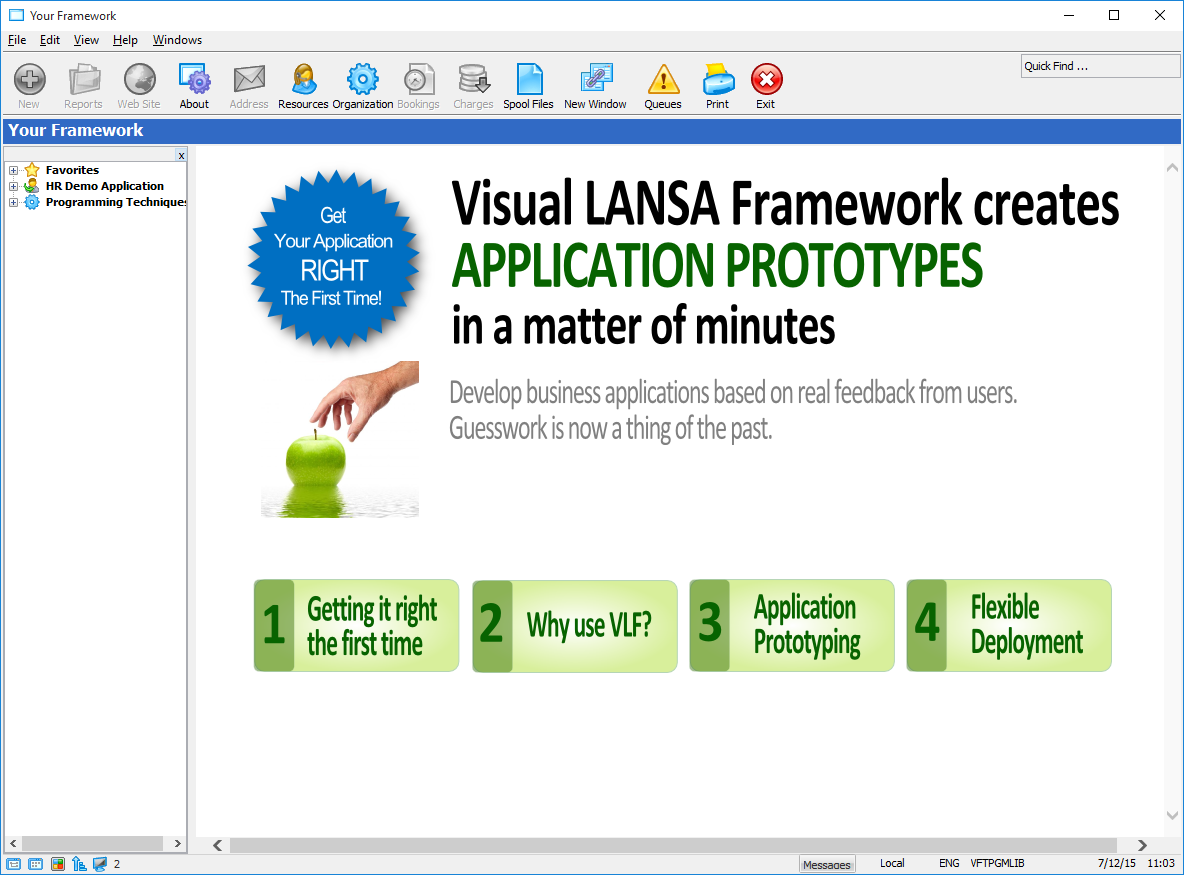Click the HR Demo Application person icon
The image size is (1184, 875).
point(32,186)
